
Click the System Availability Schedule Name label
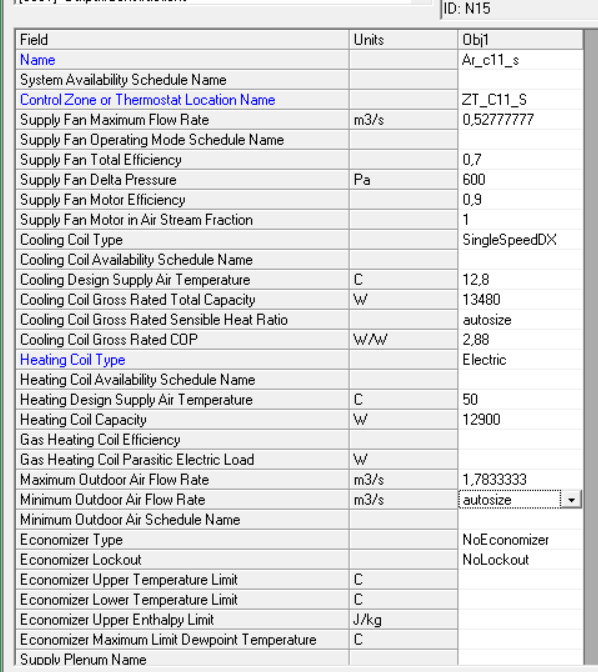tap(123, 80)
